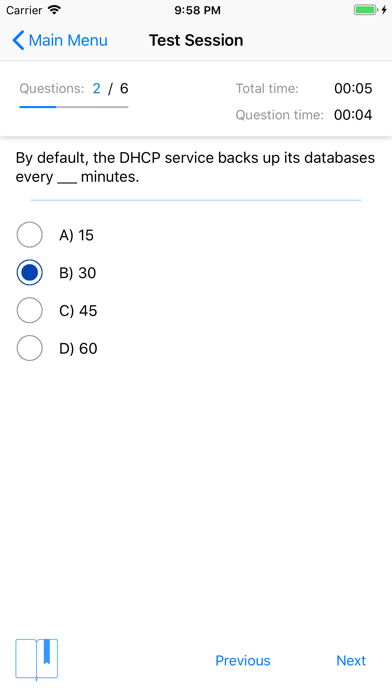Go to the Next question

[x=351, y=660]
